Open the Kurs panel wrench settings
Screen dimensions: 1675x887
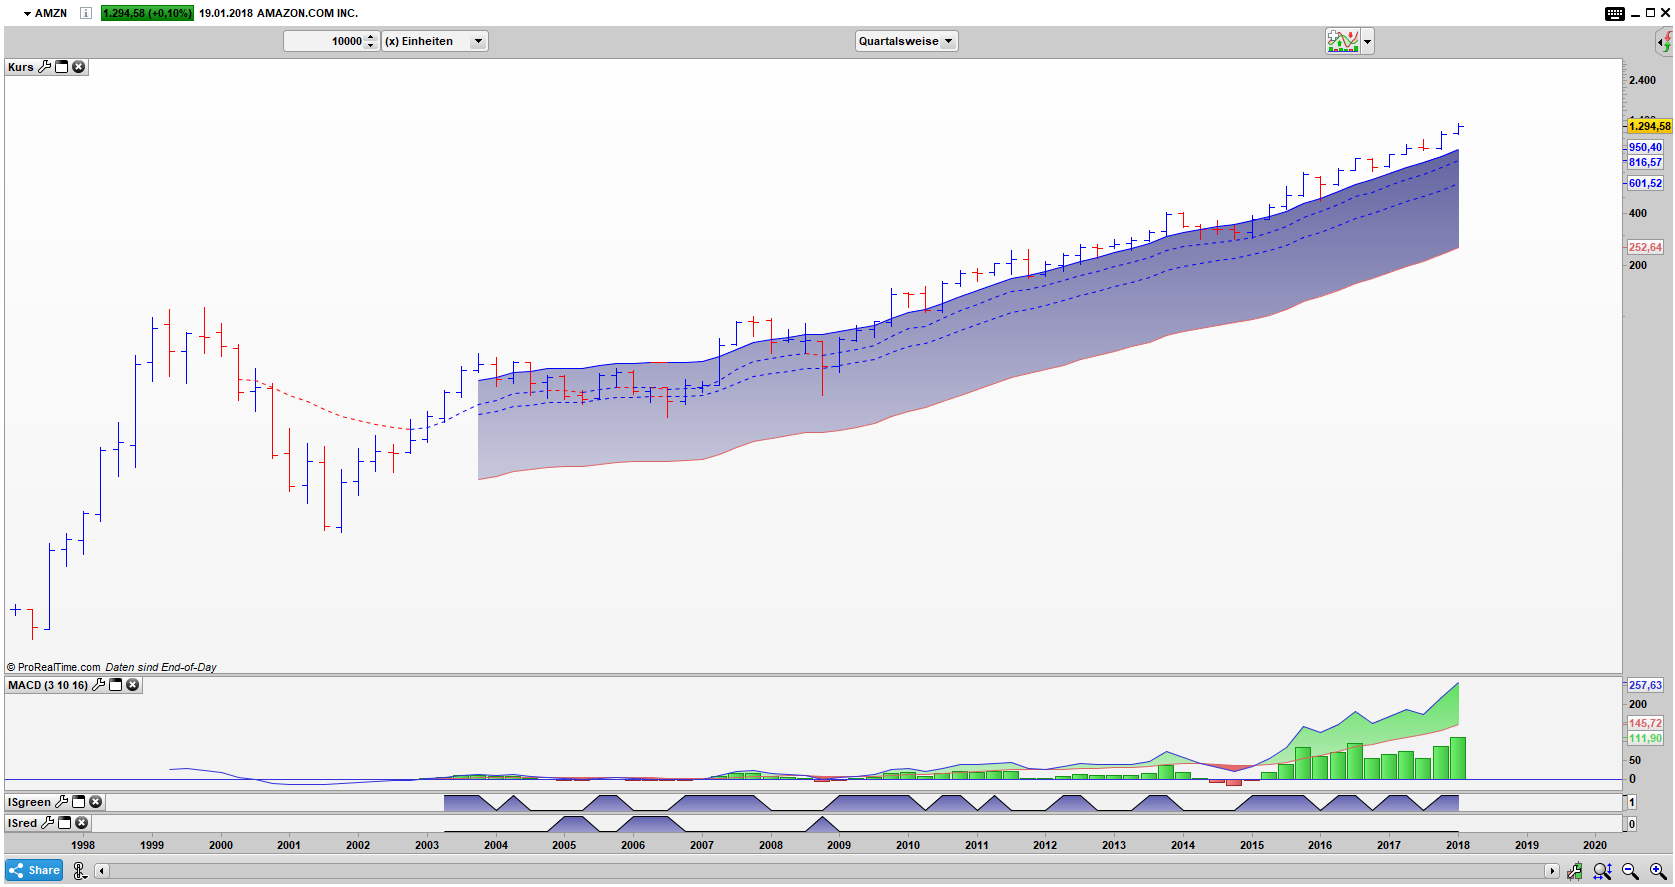click(44, 67)
